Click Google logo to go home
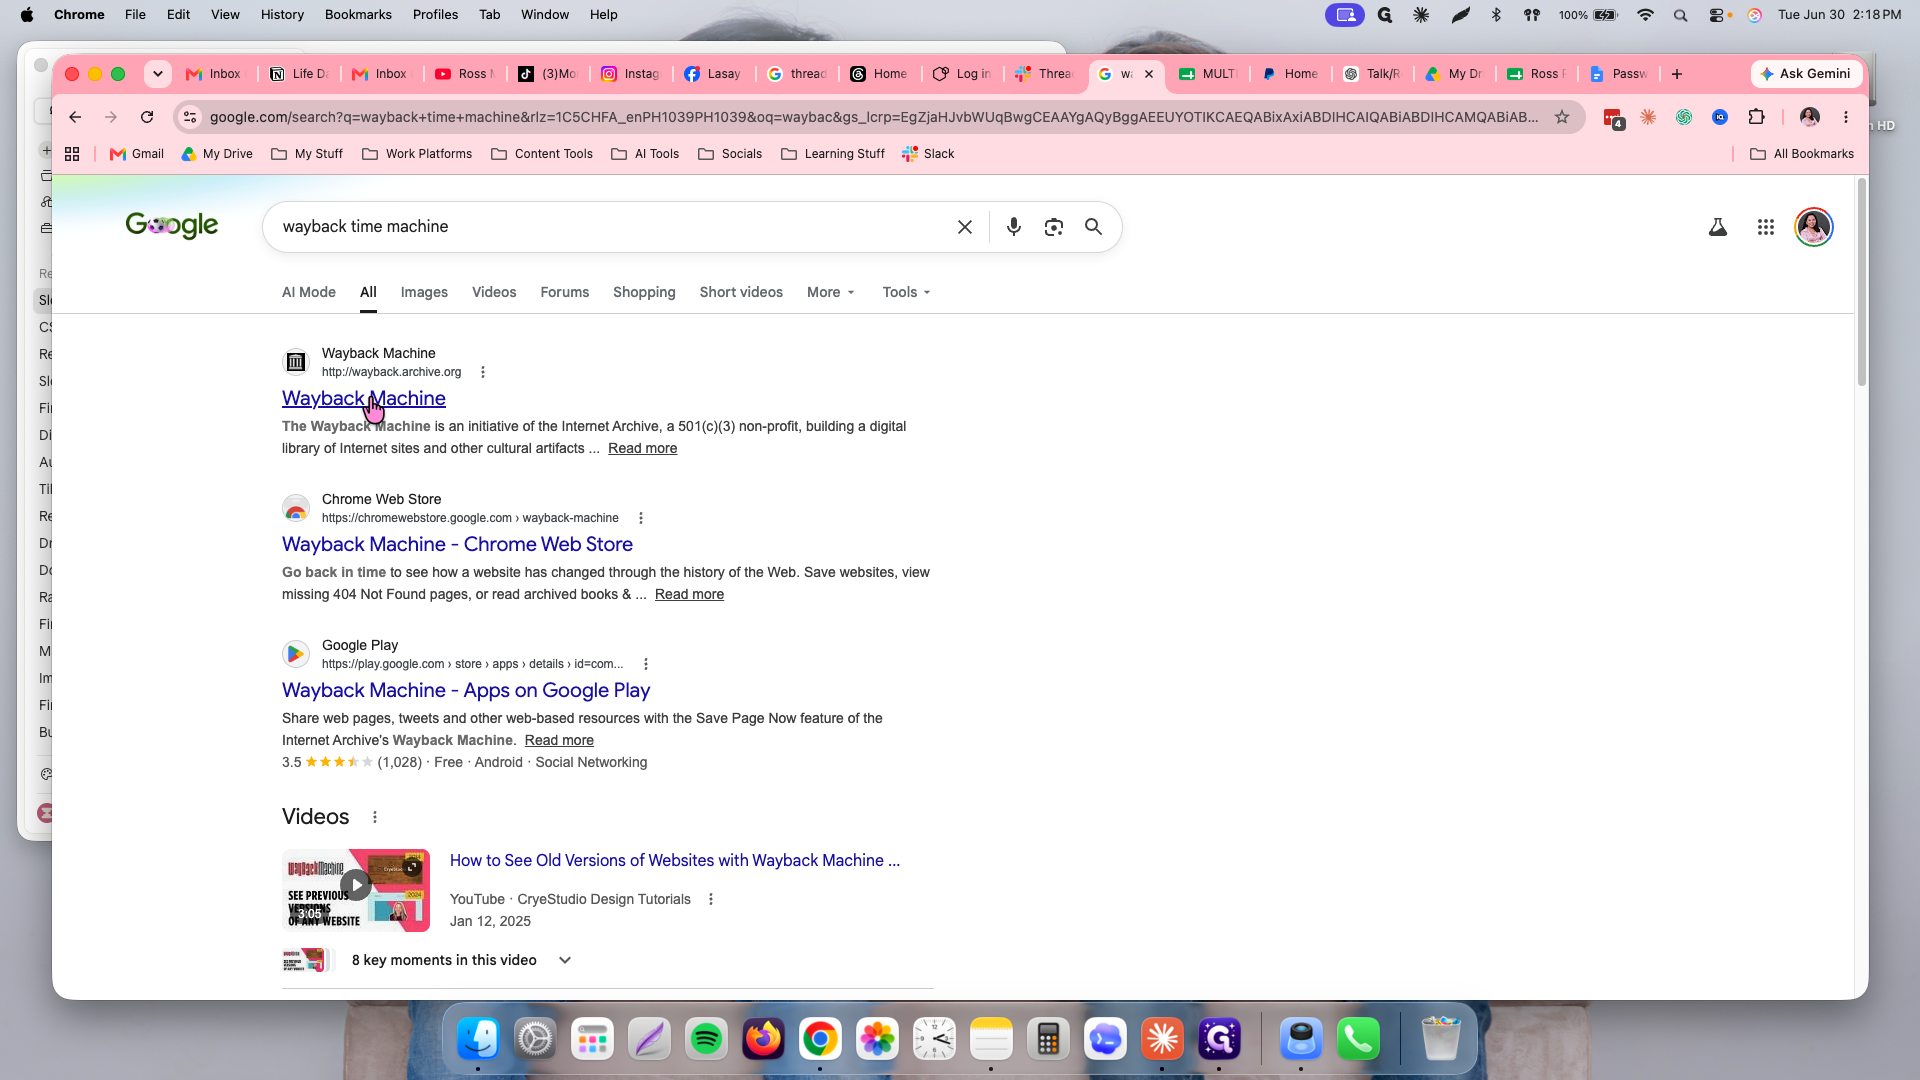 (x=172, y=226)
